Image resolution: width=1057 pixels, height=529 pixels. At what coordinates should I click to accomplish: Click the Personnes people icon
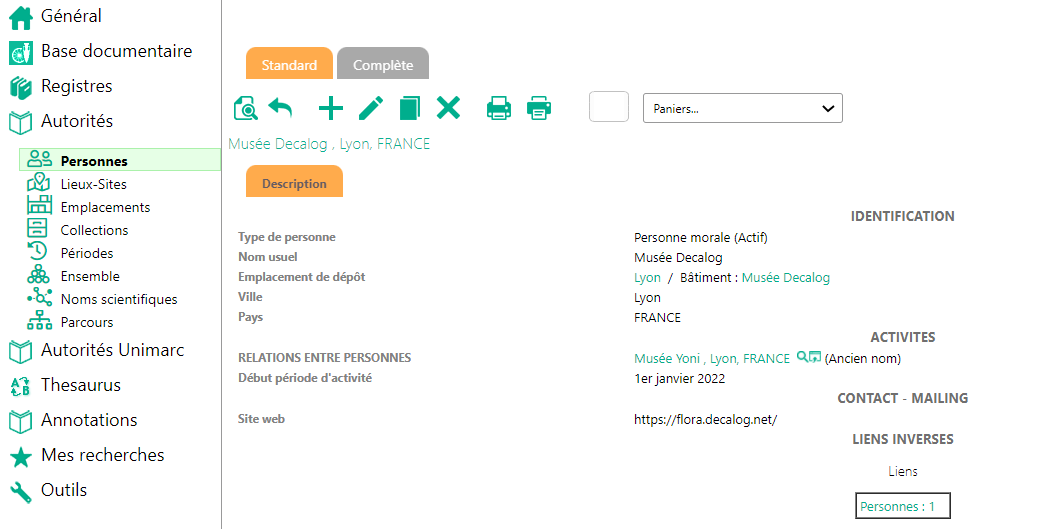click(39, 159)
